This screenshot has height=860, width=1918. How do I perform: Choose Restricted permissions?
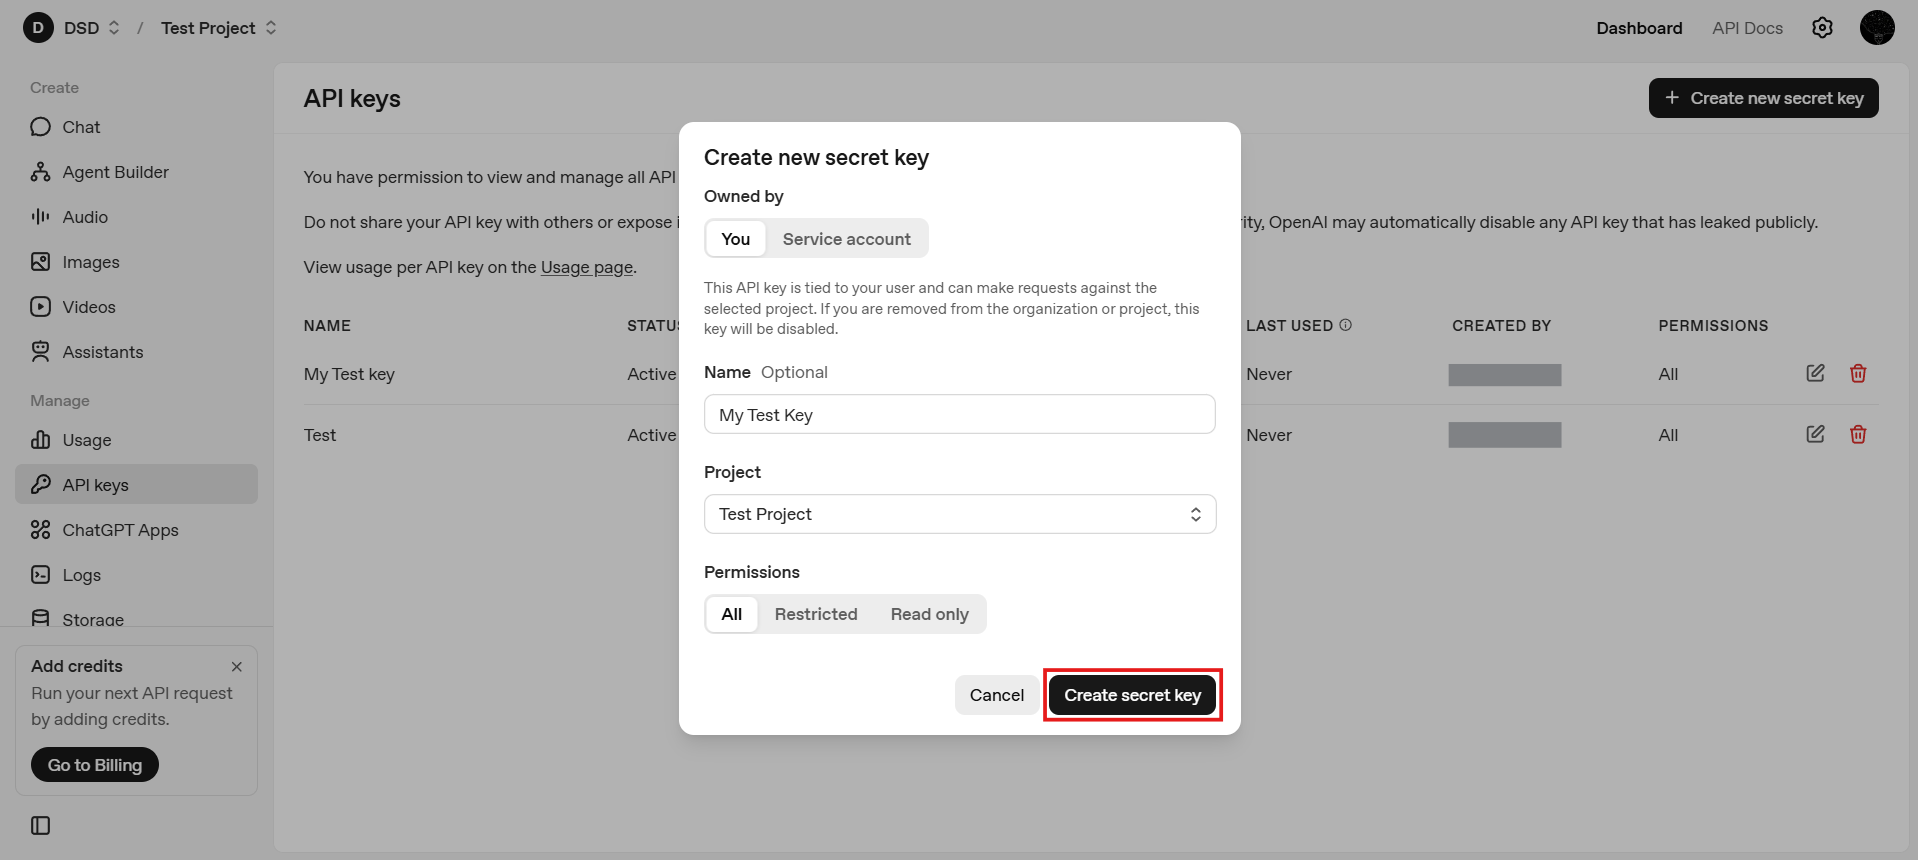[815, 614]
